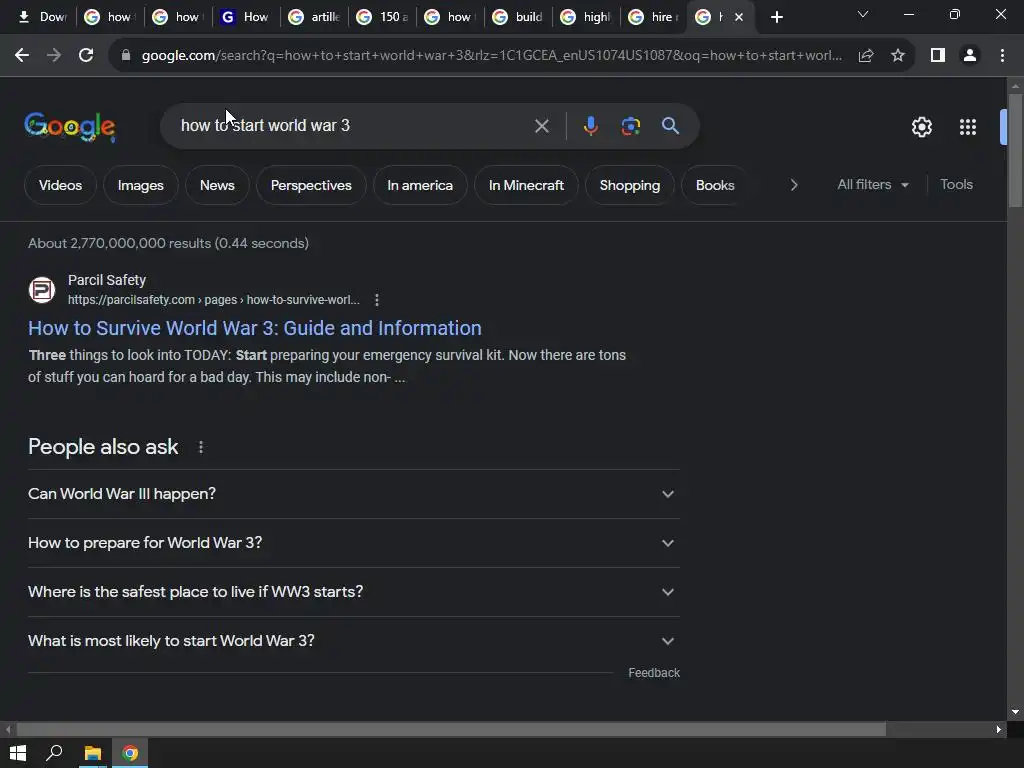Select the 'In Minecraft' chip
Screen dimensions: 1024x768
(x=526, y=185)
